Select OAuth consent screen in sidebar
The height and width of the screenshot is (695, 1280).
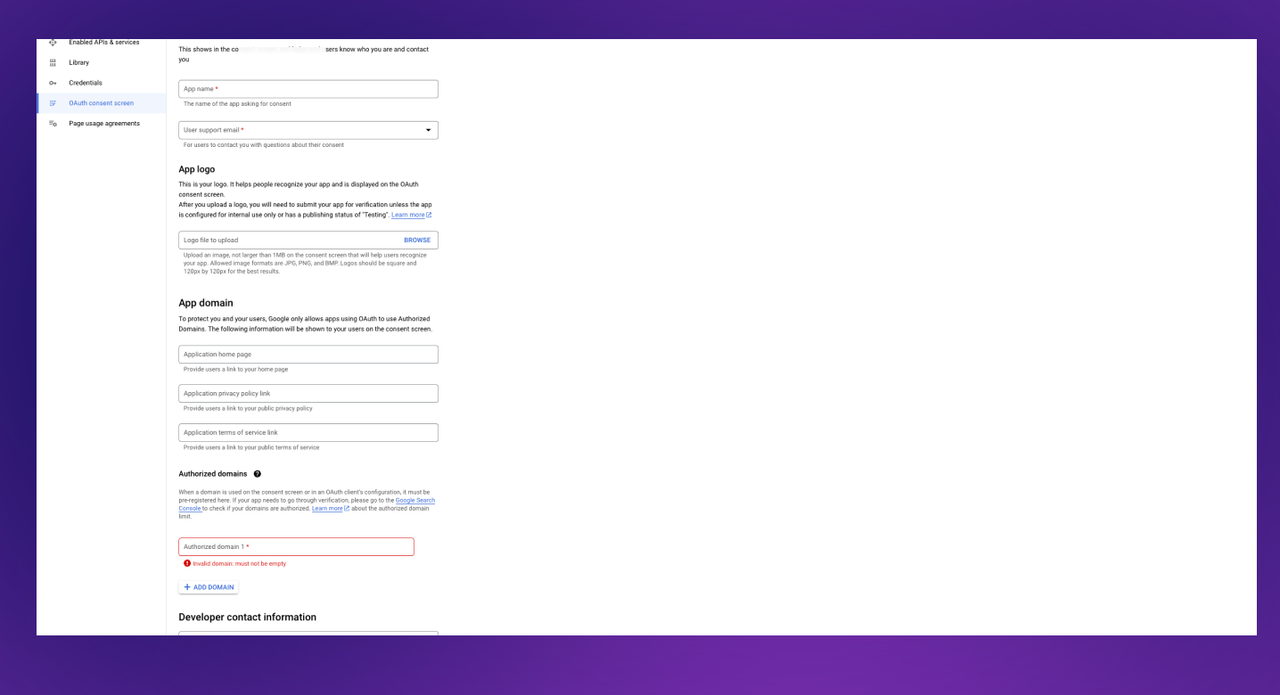point(101,103)
